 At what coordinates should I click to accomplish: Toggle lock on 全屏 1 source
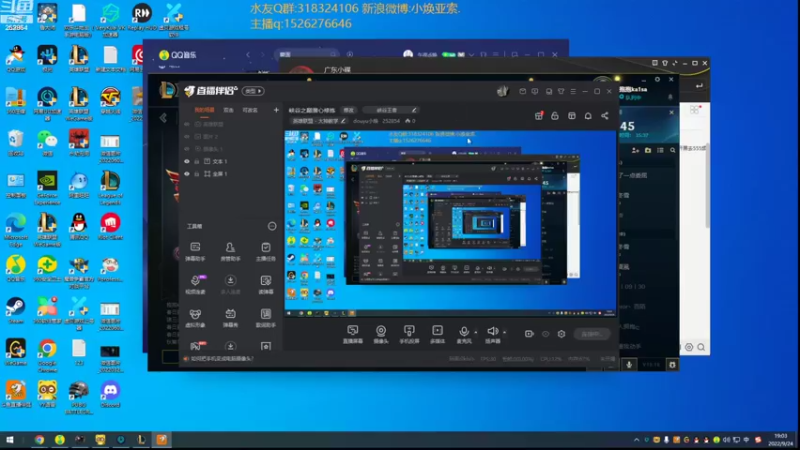[197, 174]
